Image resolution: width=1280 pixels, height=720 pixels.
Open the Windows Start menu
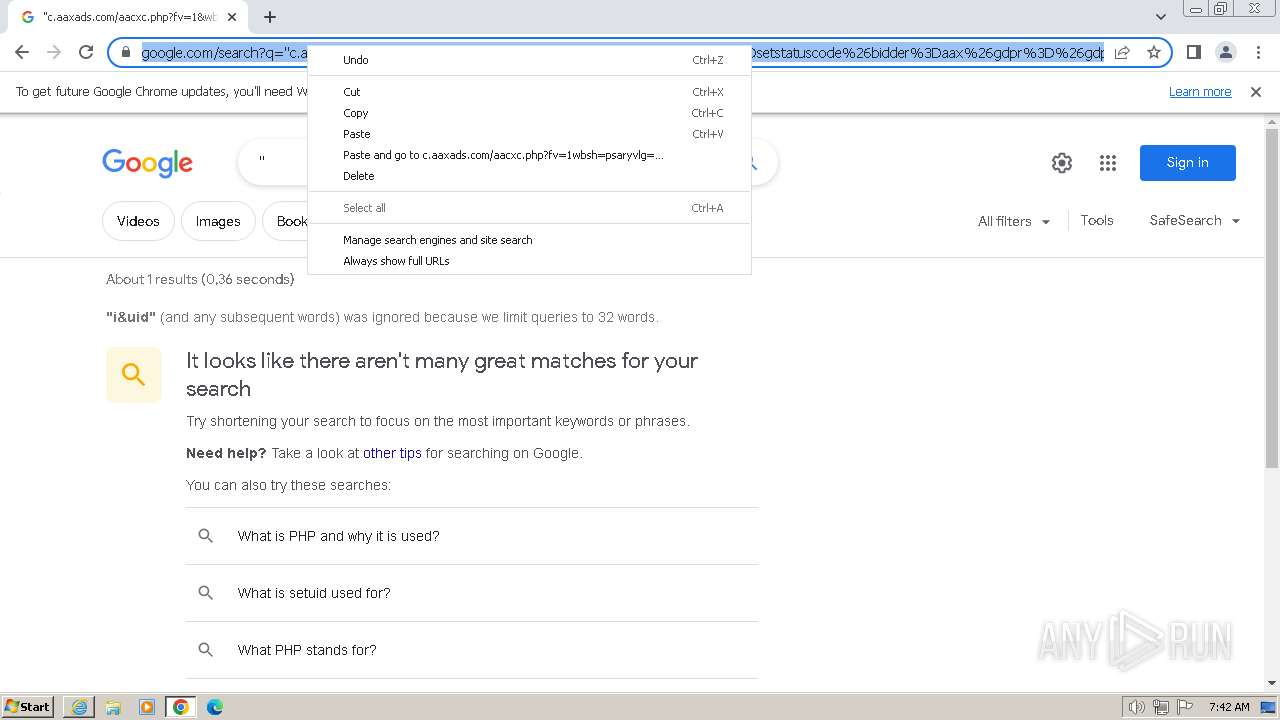click(x=28, y=707)
